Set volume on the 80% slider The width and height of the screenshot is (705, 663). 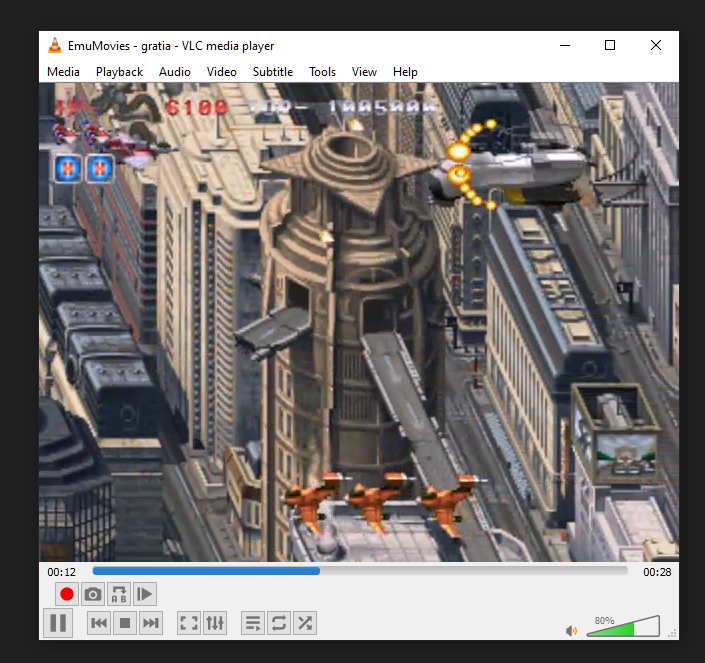[623, 627]
